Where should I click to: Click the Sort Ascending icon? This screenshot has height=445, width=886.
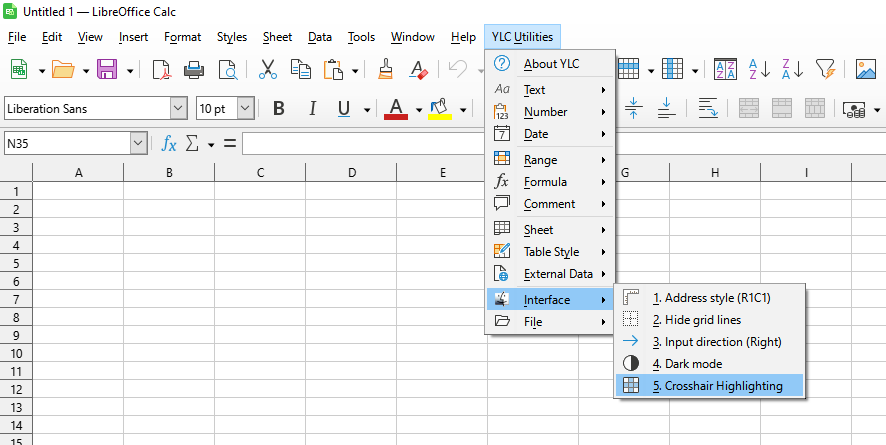click(759, 69)
